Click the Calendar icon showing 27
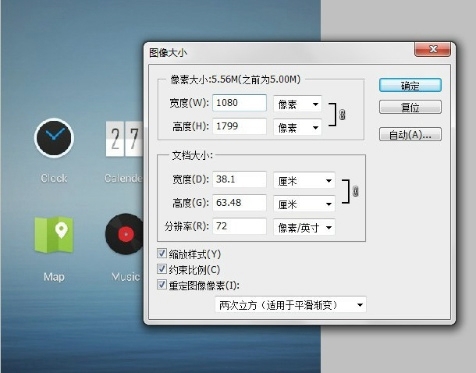 click(x=124, y=139)
